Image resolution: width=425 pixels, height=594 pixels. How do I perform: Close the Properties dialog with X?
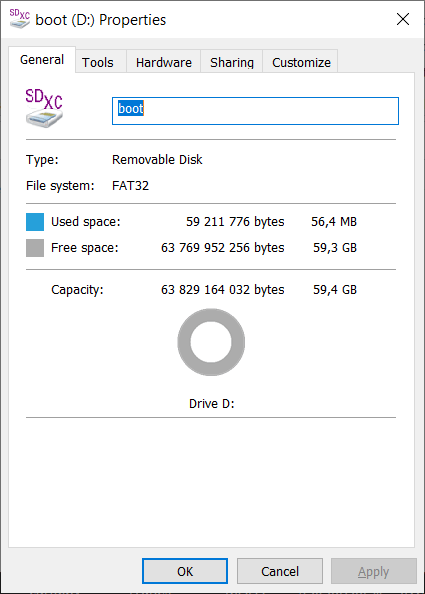(x=403, y=19)
